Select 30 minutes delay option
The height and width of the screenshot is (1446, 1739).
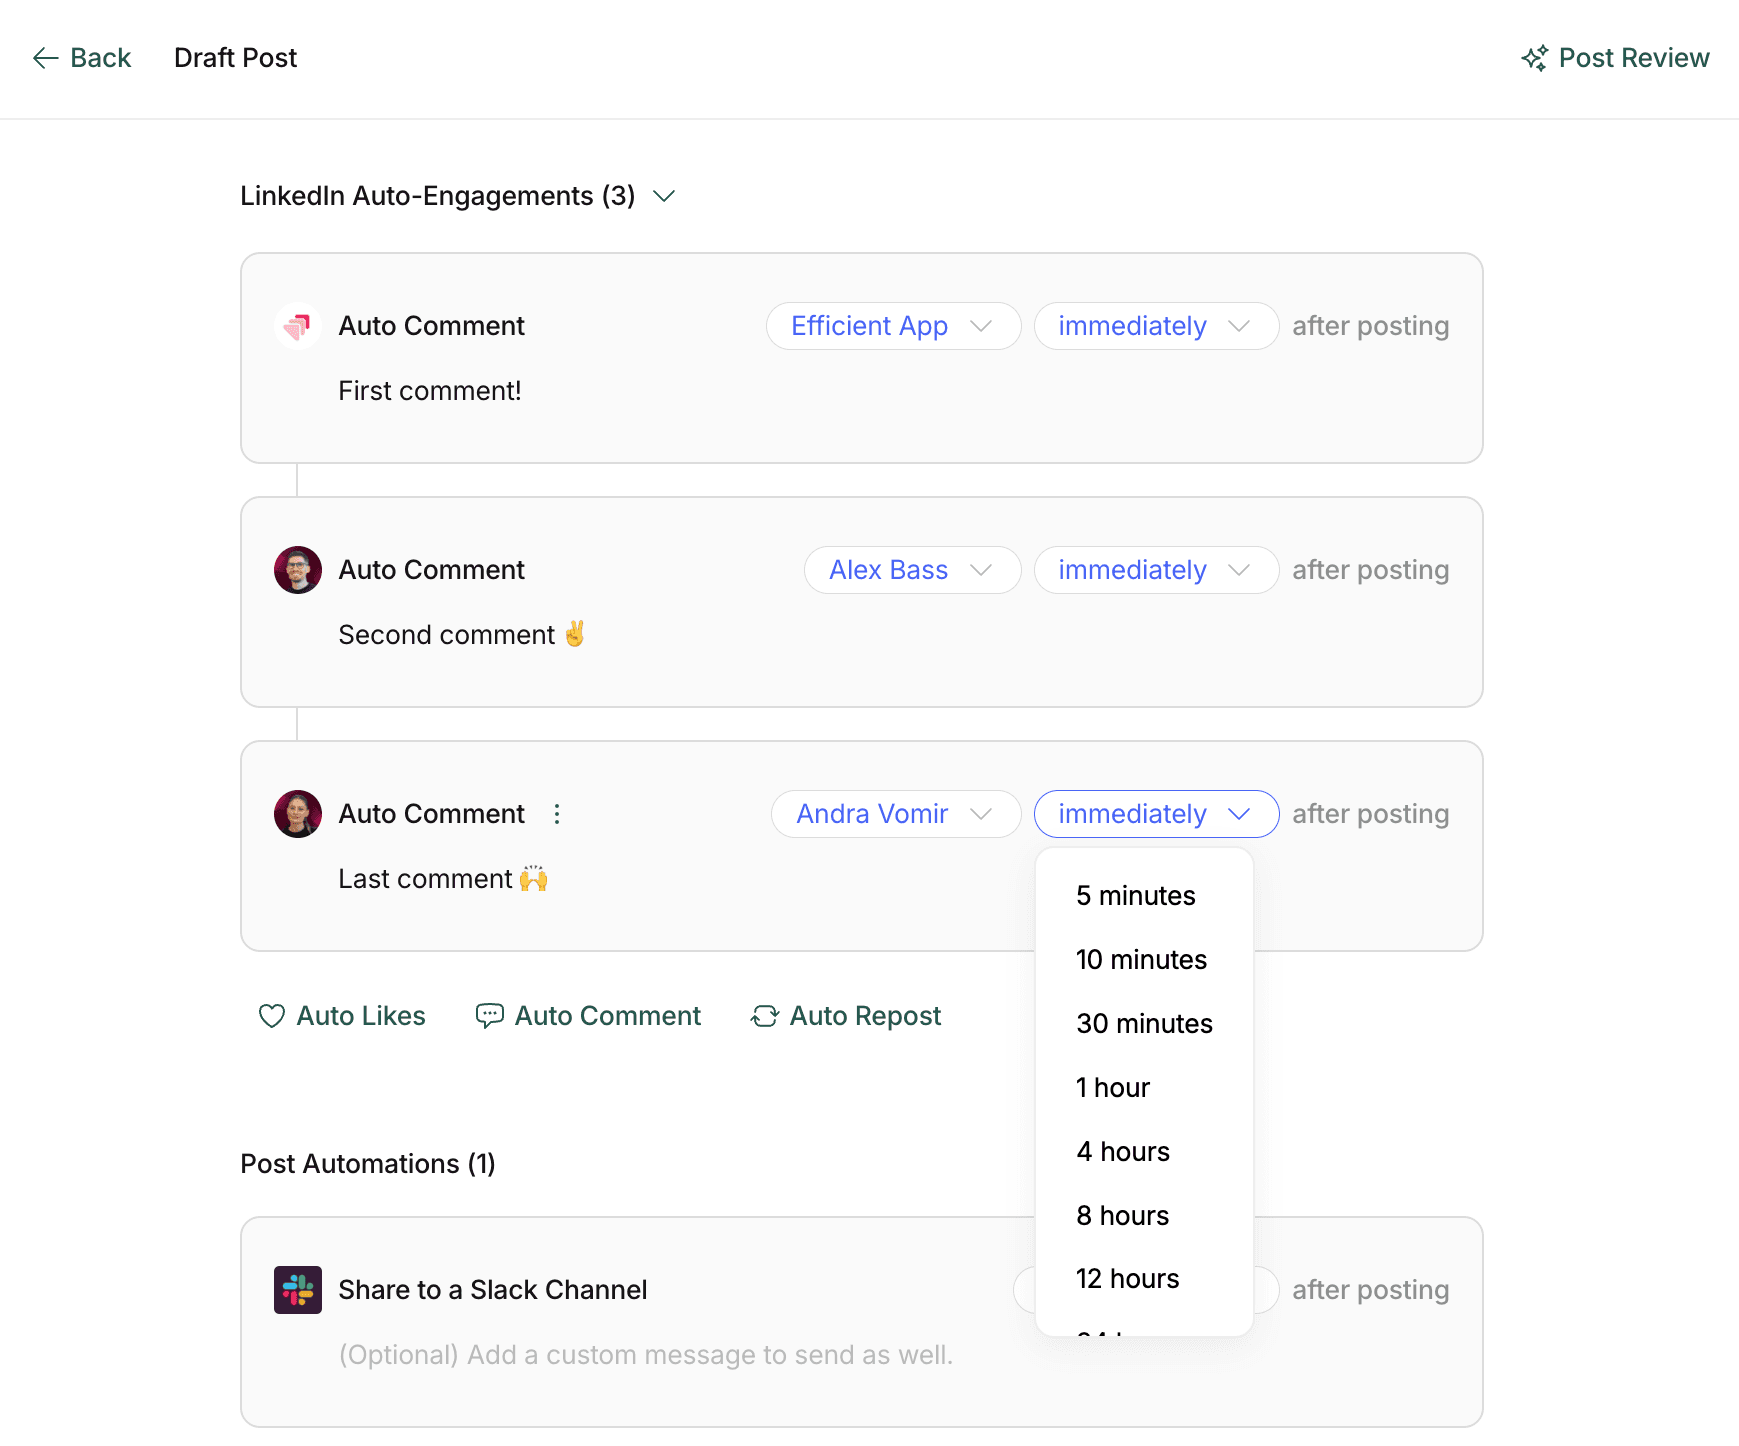coord(1144,1024)
